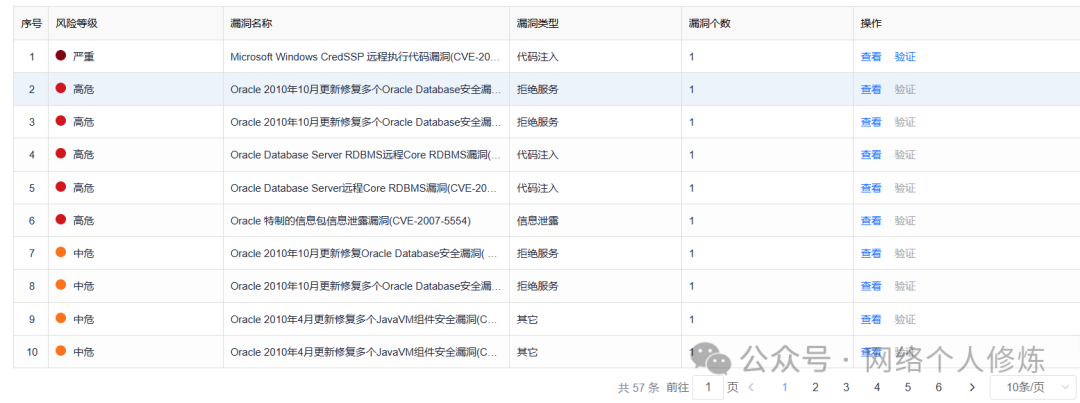Click 查看 for CVE-2007-5554 information leak row
The image size is (1080, 403).
pyautogui.click(x=871, y=220)
